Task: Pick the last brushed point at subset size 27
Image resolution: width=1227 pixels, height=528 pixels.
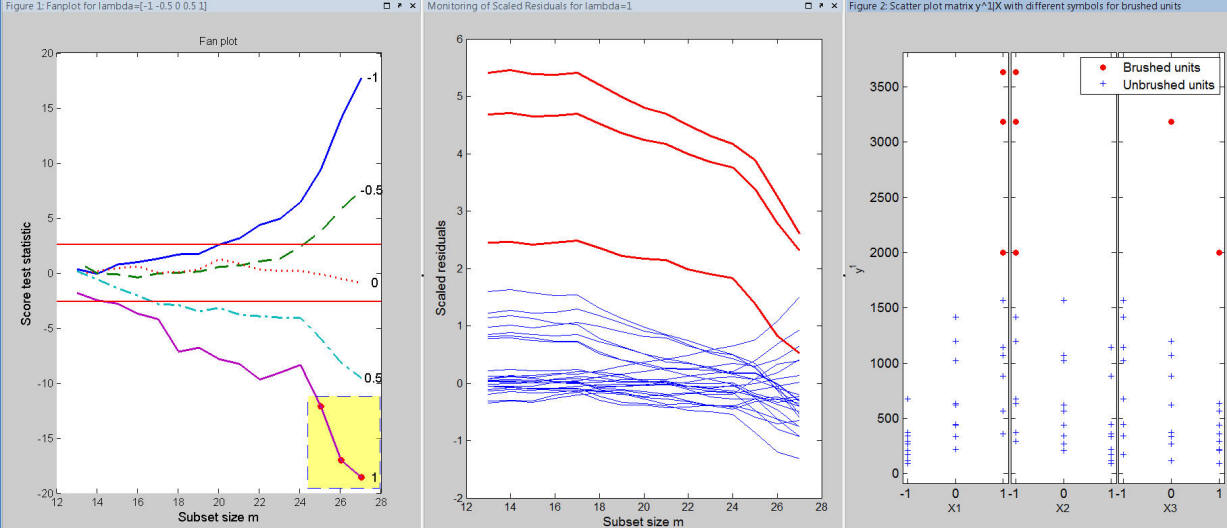Action: point(361,477)
